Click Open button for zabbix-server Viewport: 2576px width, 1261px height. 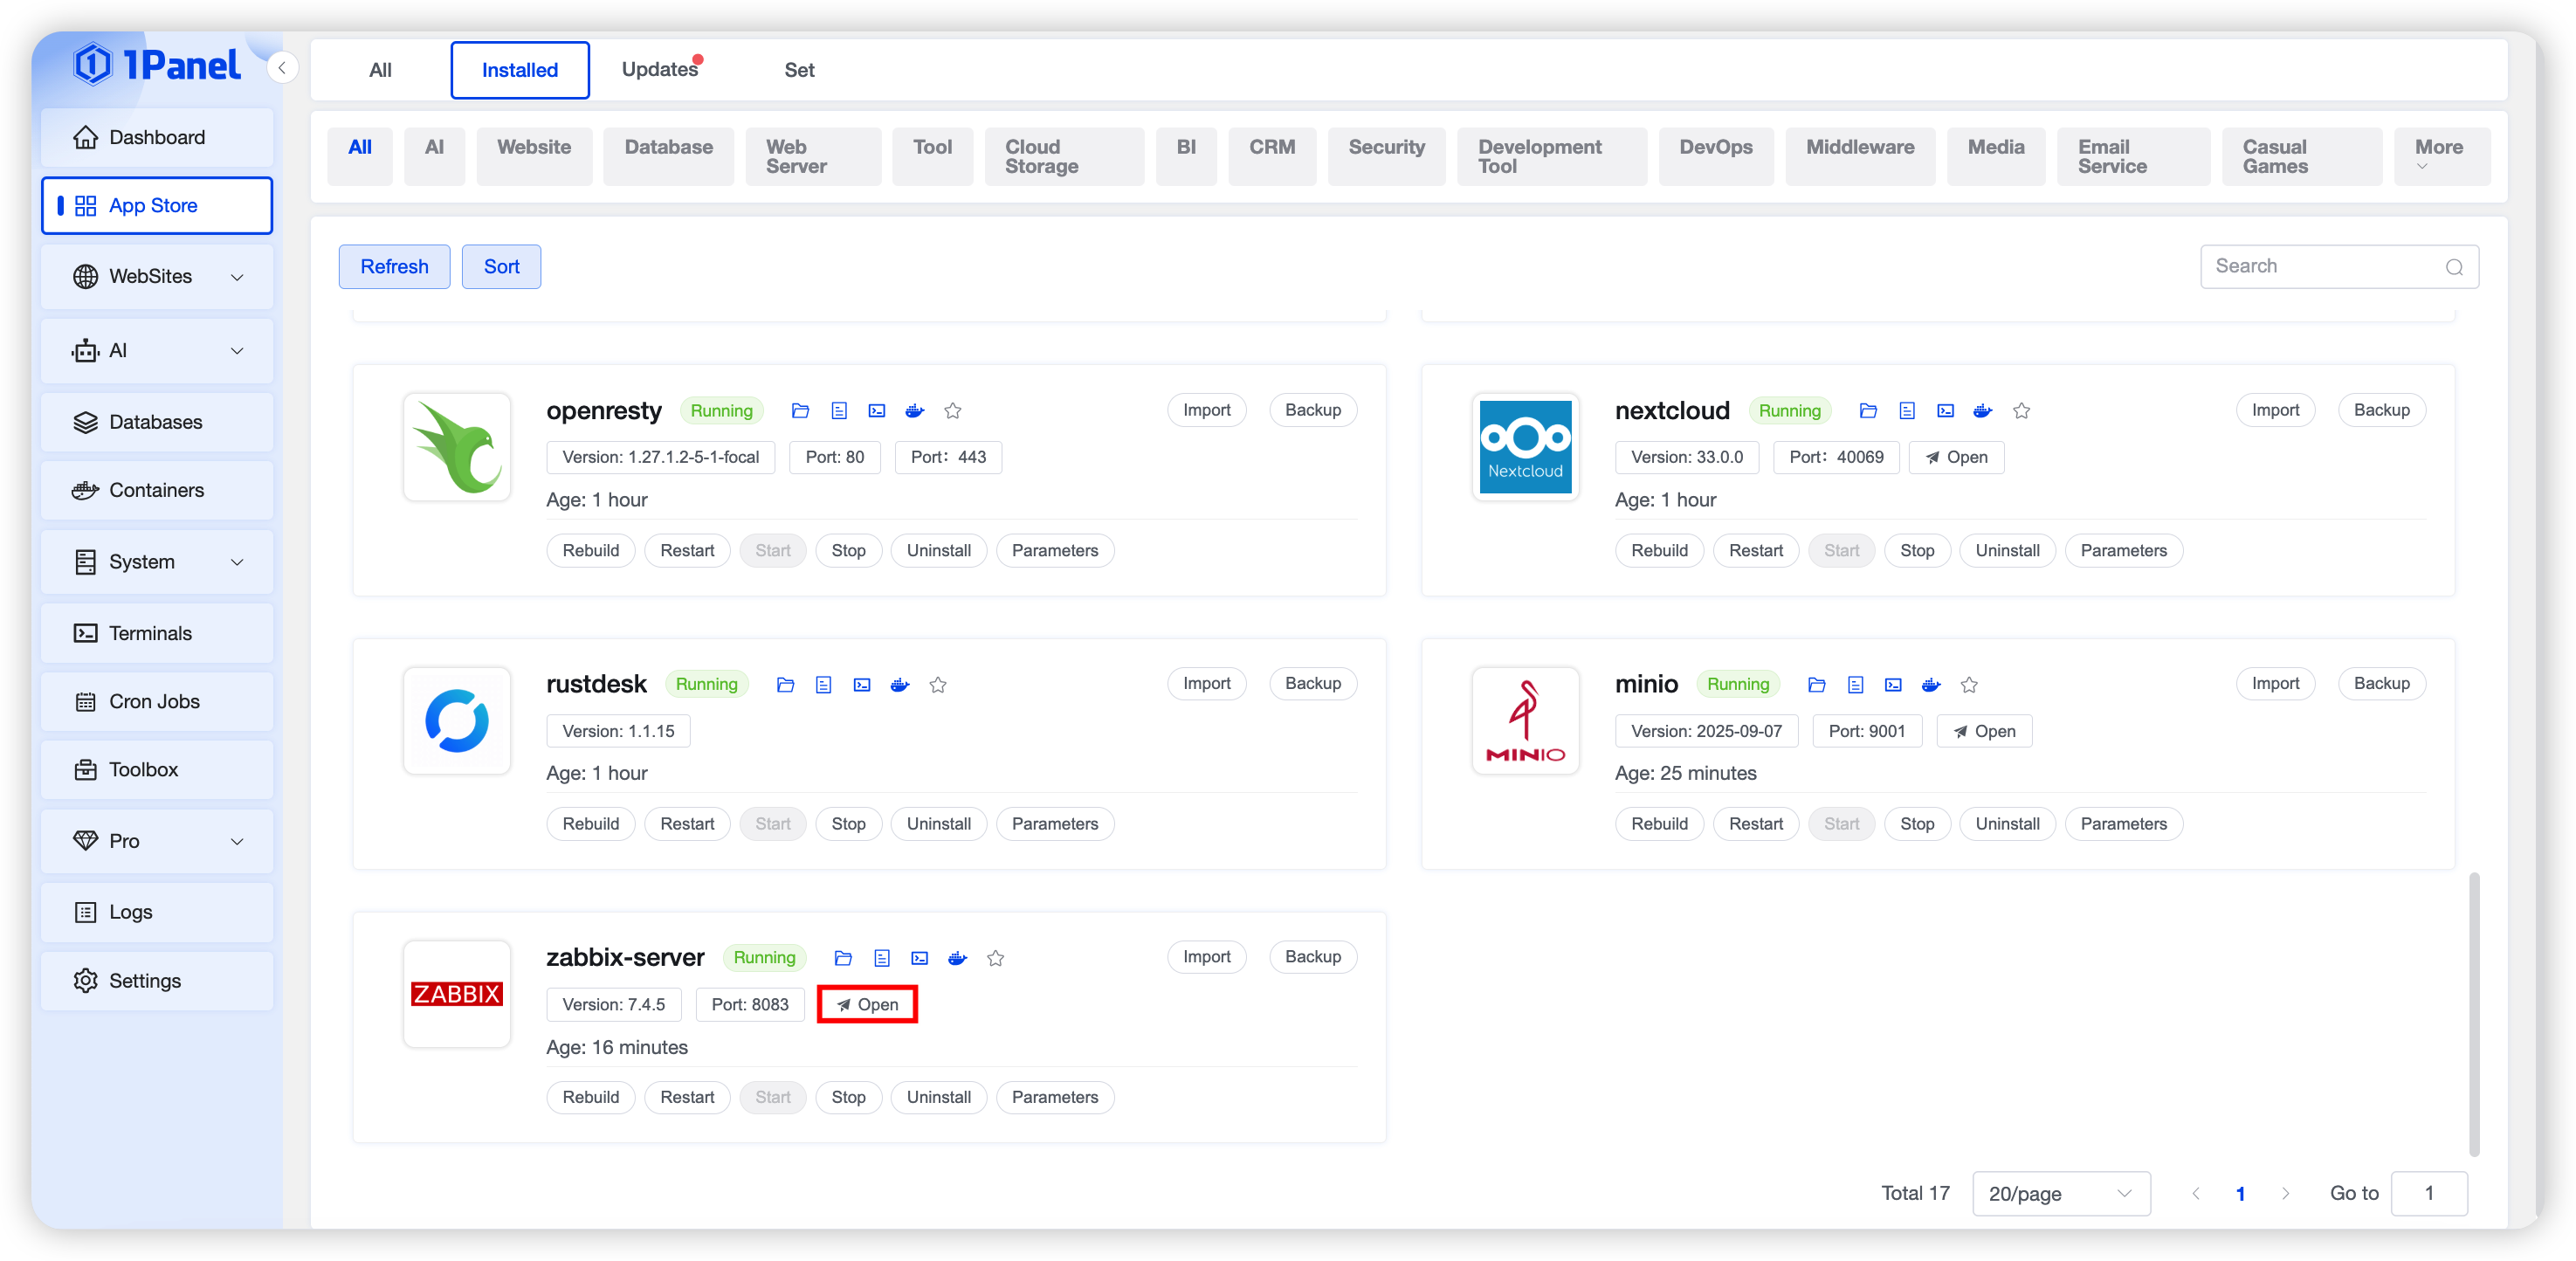(867, 1004)
